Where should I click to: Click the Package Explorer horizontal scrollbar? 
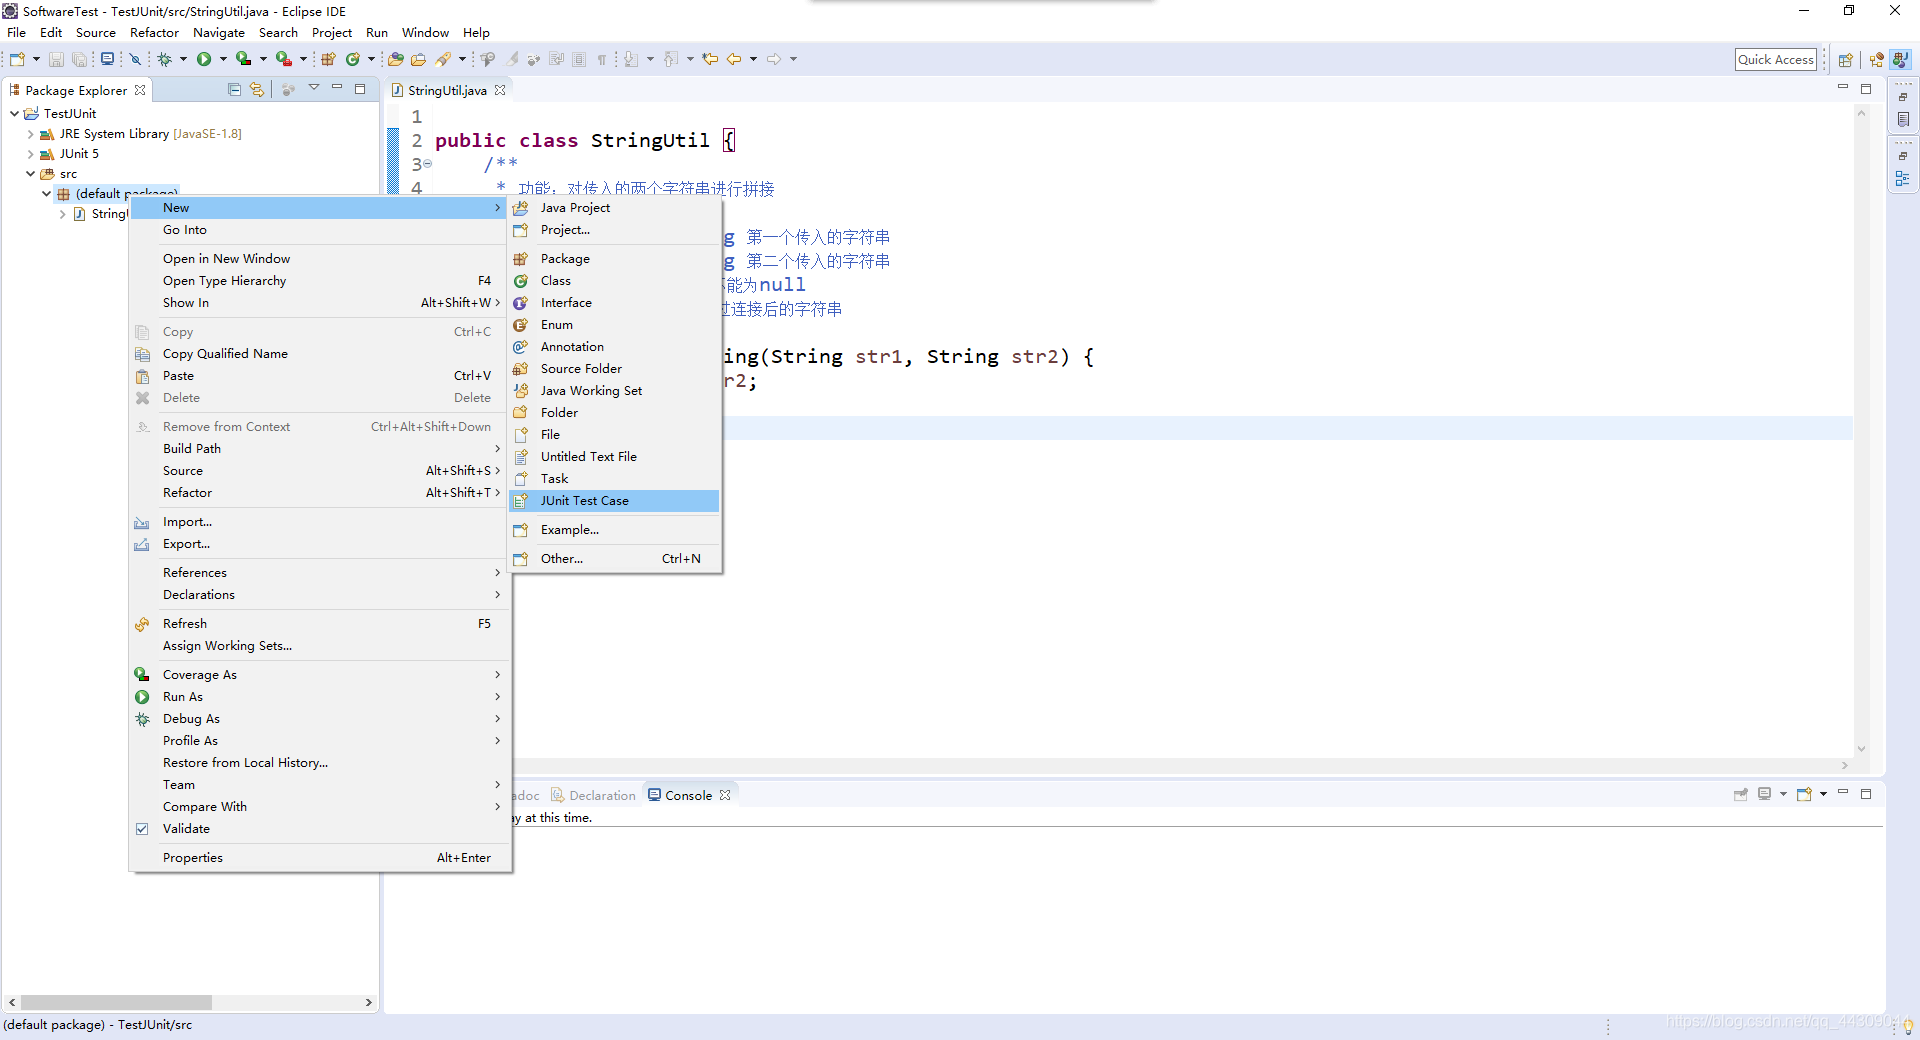point(115,1002)
